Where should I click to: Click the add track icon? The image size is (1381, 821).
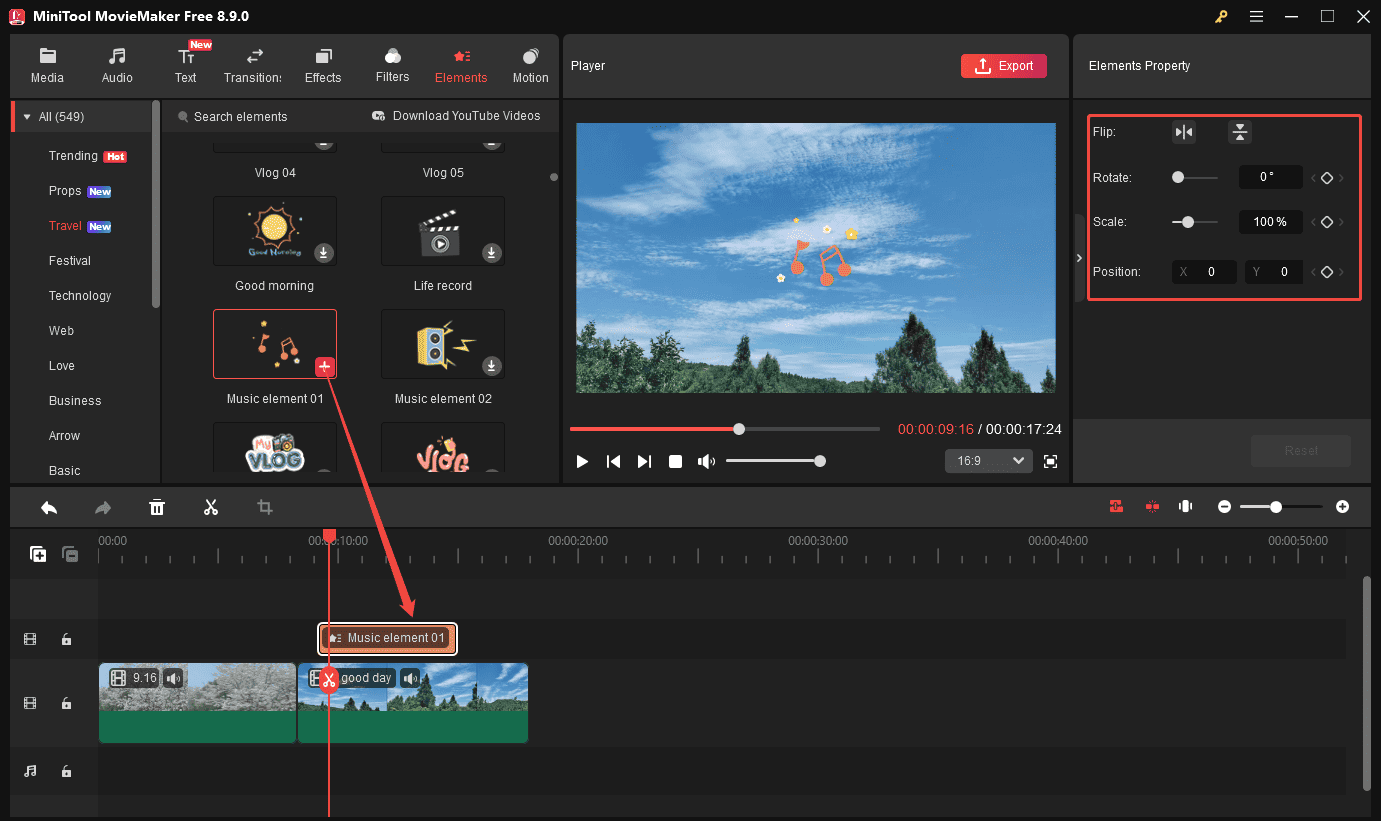point(38,554)
